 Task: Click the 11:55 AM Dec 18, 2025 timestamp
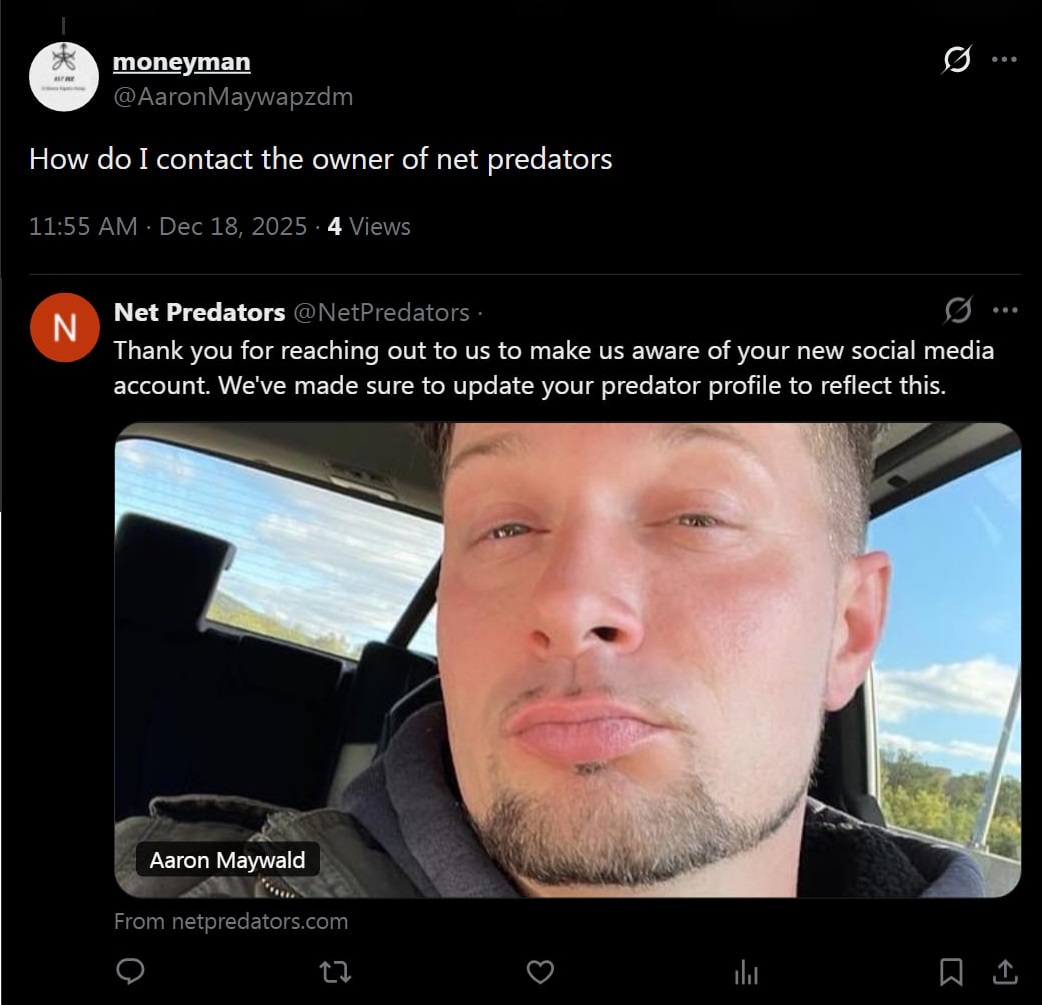pos(168,227)
